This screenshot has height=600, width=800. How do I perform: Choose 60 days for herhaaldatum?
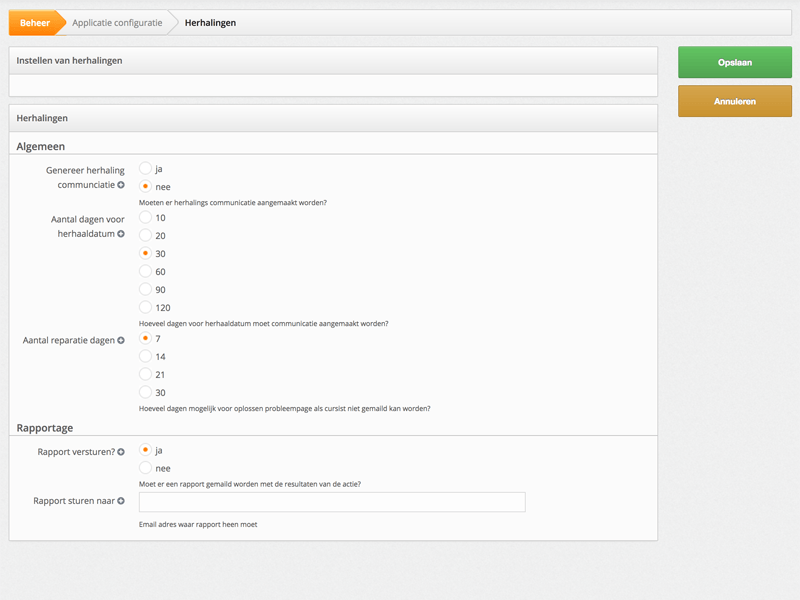pos(145,271)
